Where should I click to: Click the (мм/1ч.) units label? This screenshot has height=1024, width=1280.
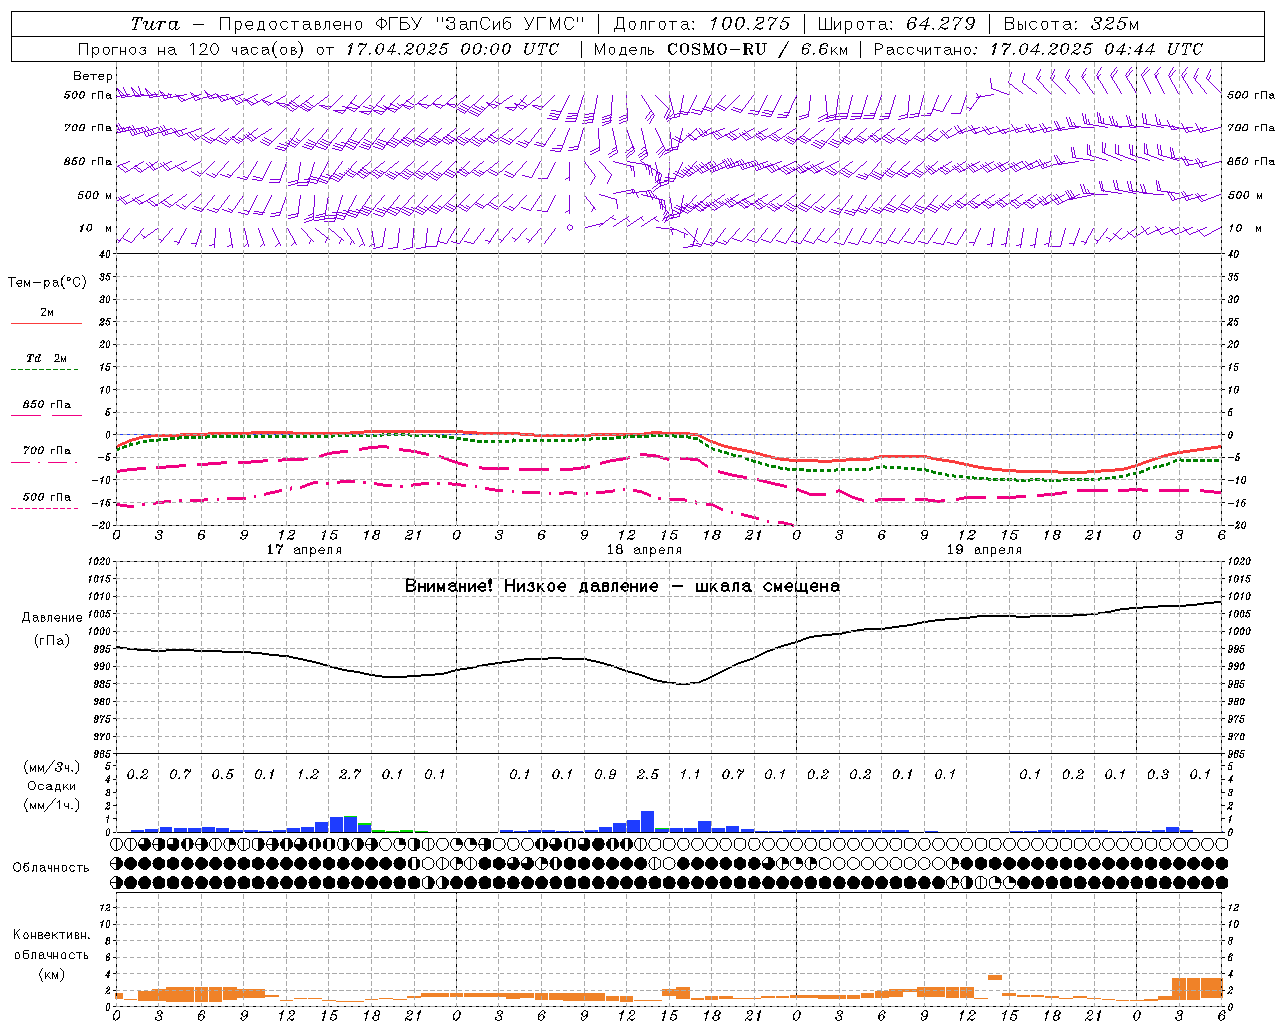pos(51,805)
